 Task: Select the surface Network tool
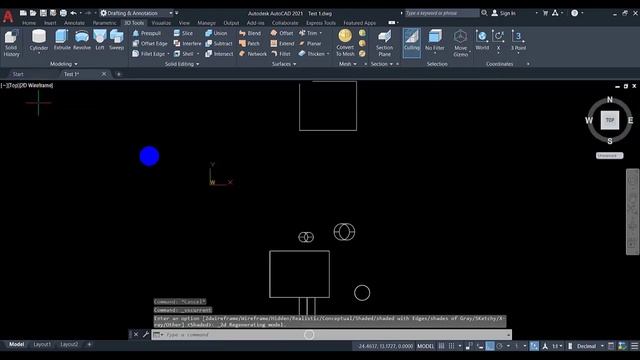point(253,53)
